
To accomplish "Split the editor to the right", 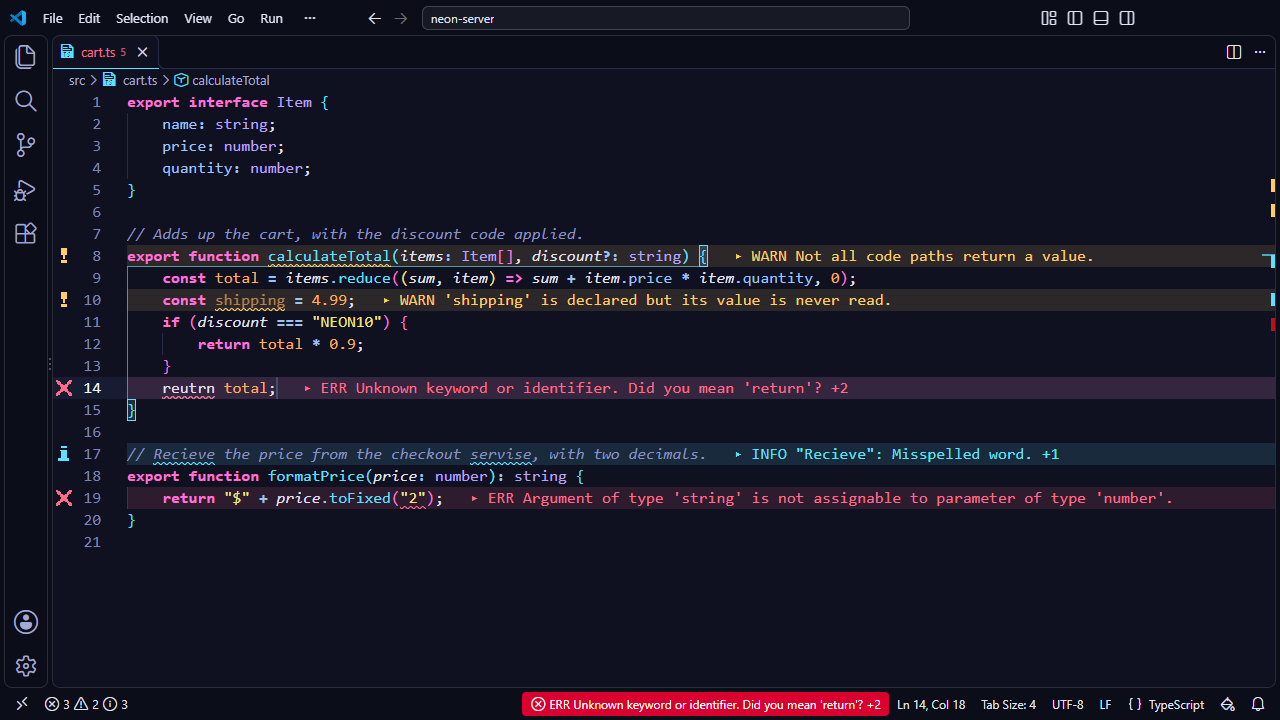I will (x=1234, y=52).
